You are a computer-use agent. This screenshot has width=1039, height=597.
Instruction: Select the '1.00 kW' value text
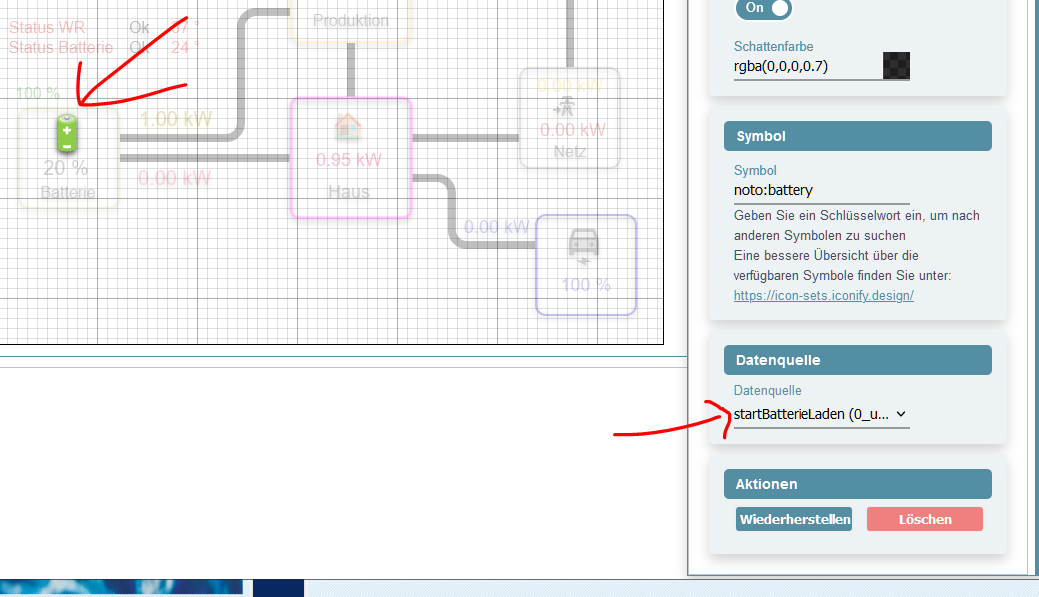[176, 119]
